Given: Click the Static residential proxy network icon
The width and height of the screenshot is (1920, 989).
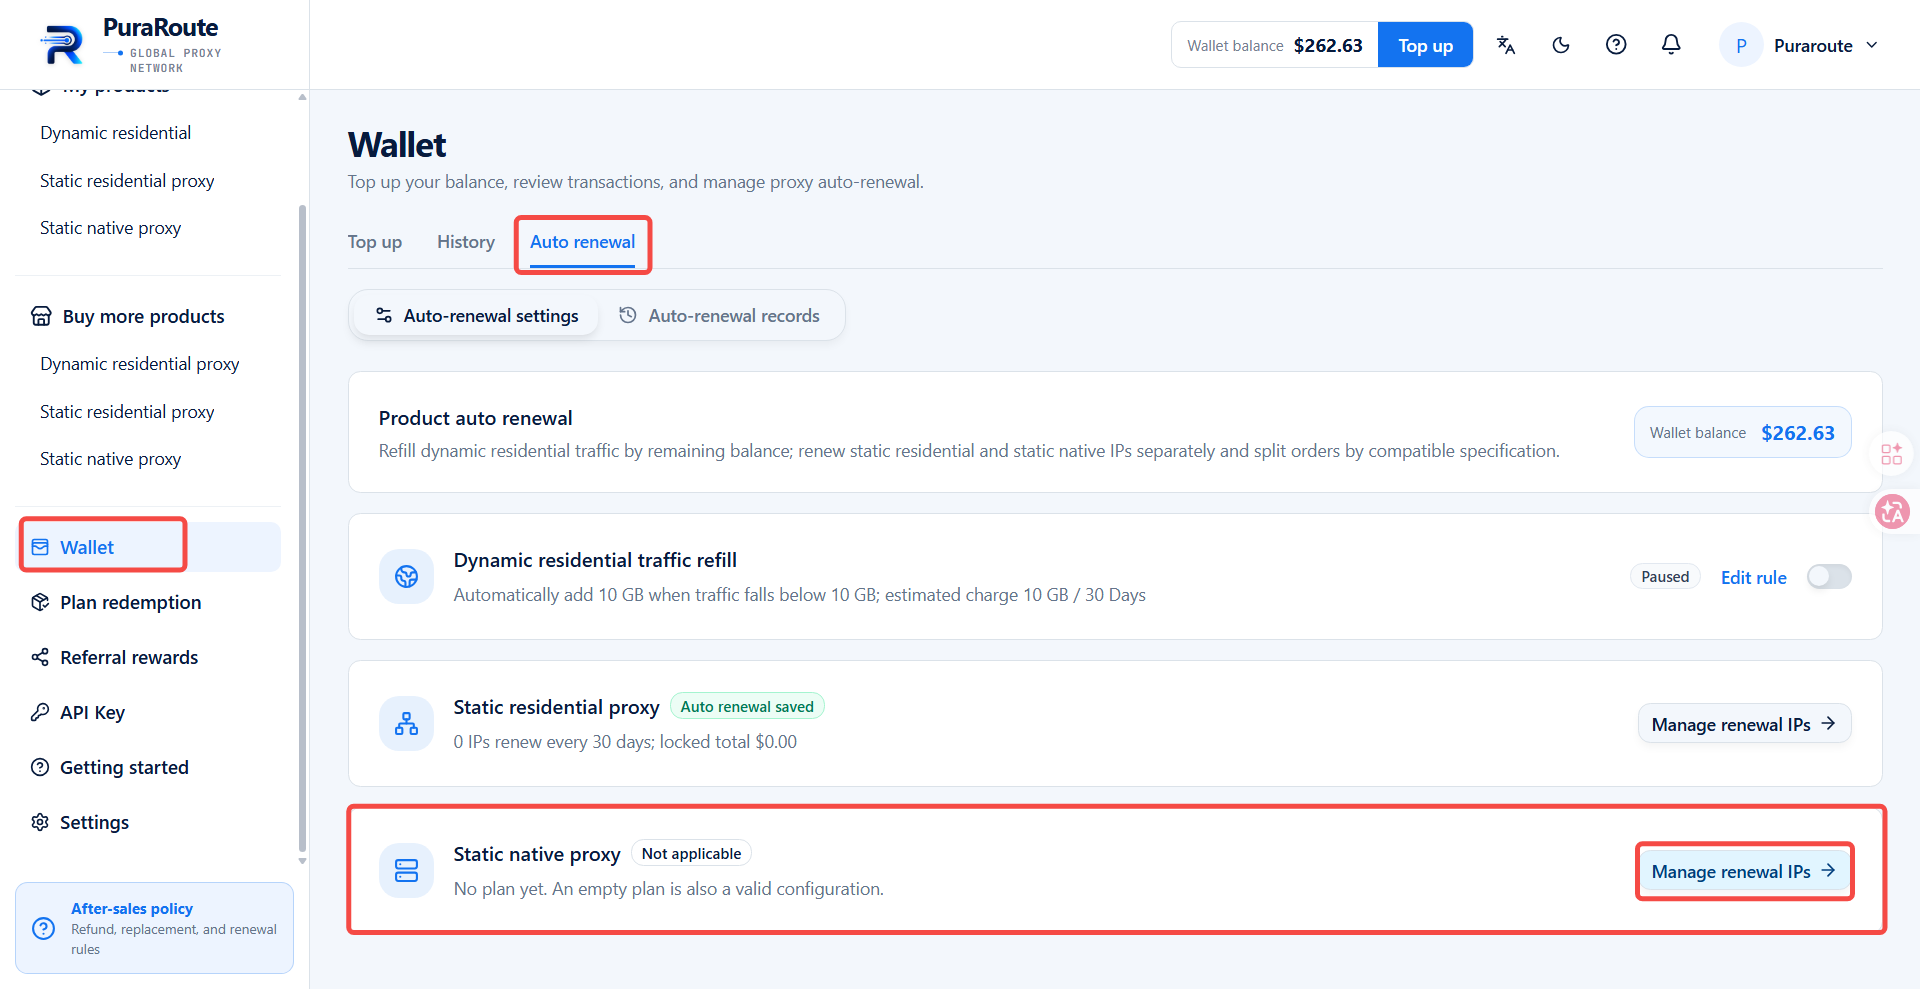Looking at the screenshot, I should pos(406,723).
